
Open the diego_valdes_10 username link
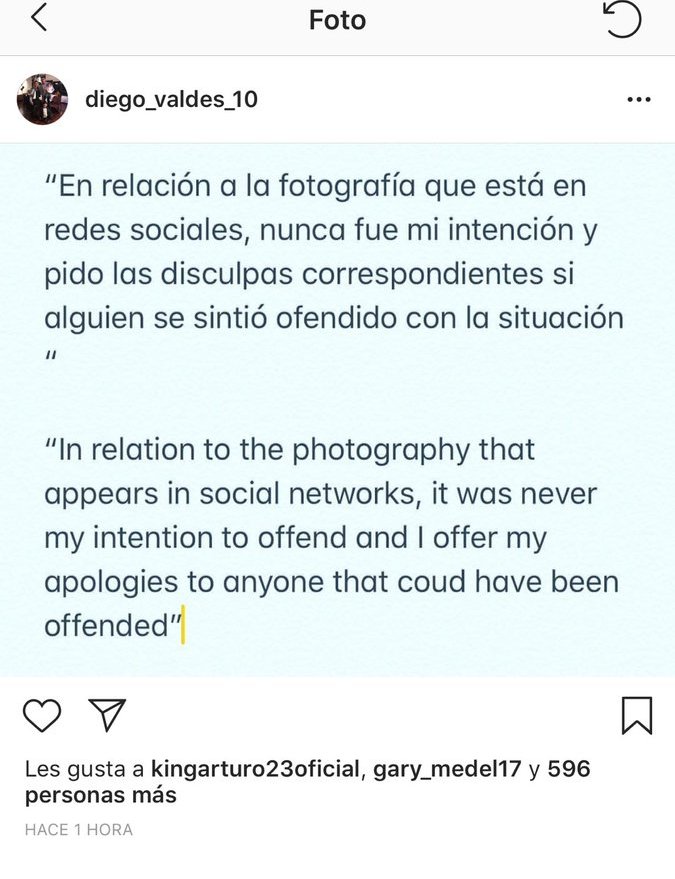[171, 100]
